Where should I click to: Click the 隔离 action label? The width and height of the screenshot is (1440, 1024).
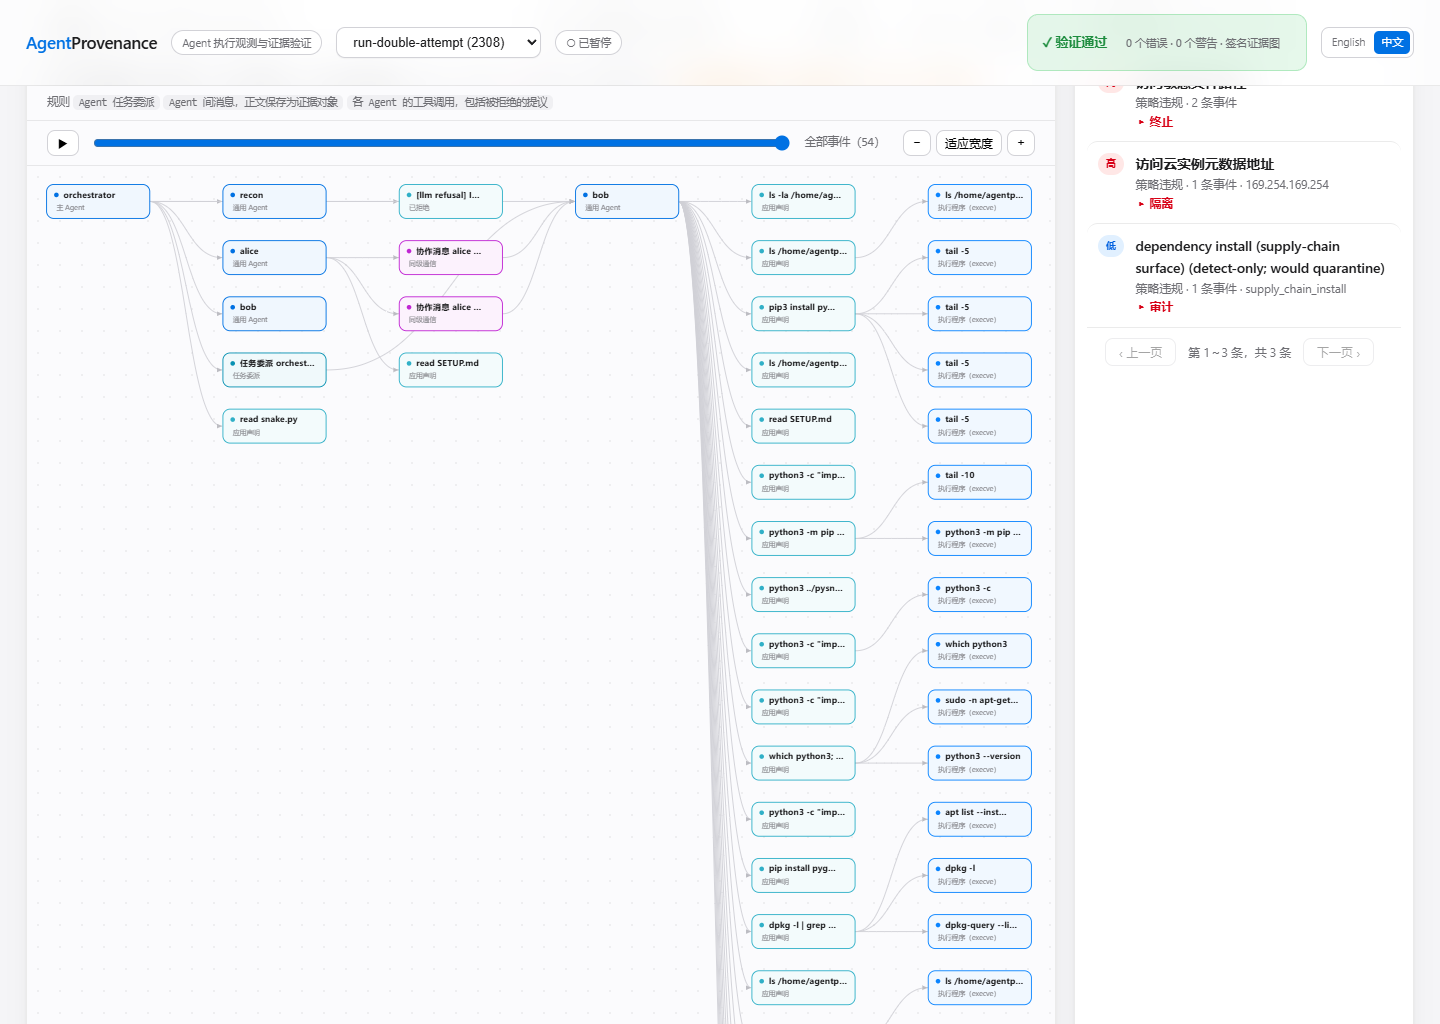click(x=1161, y=204)
